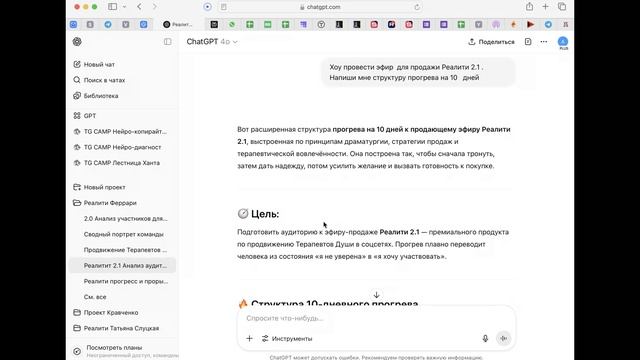The height and width of the screenshot is (360, 640).
Task: Start voice mode with the waveform button
Action: (504, 338)
